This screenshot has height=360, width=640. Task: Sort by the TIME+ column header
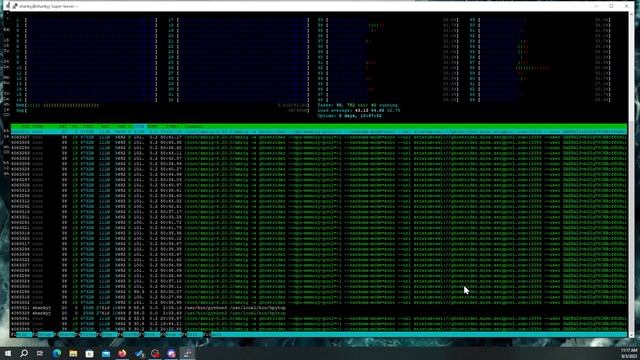pos(171,127)
